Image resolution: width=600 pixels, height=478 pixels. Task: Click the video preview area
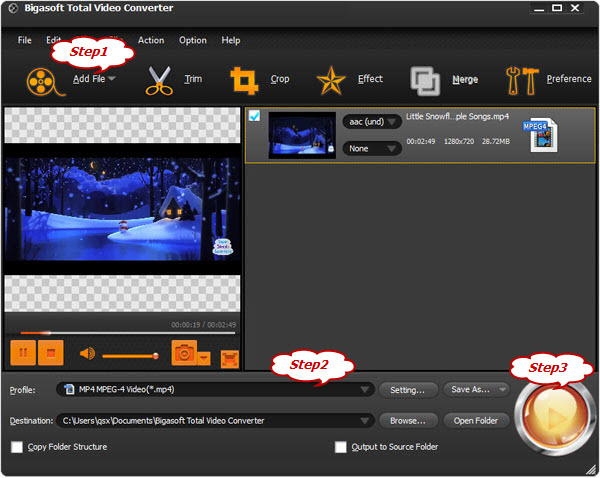click(x=122, y=209)
